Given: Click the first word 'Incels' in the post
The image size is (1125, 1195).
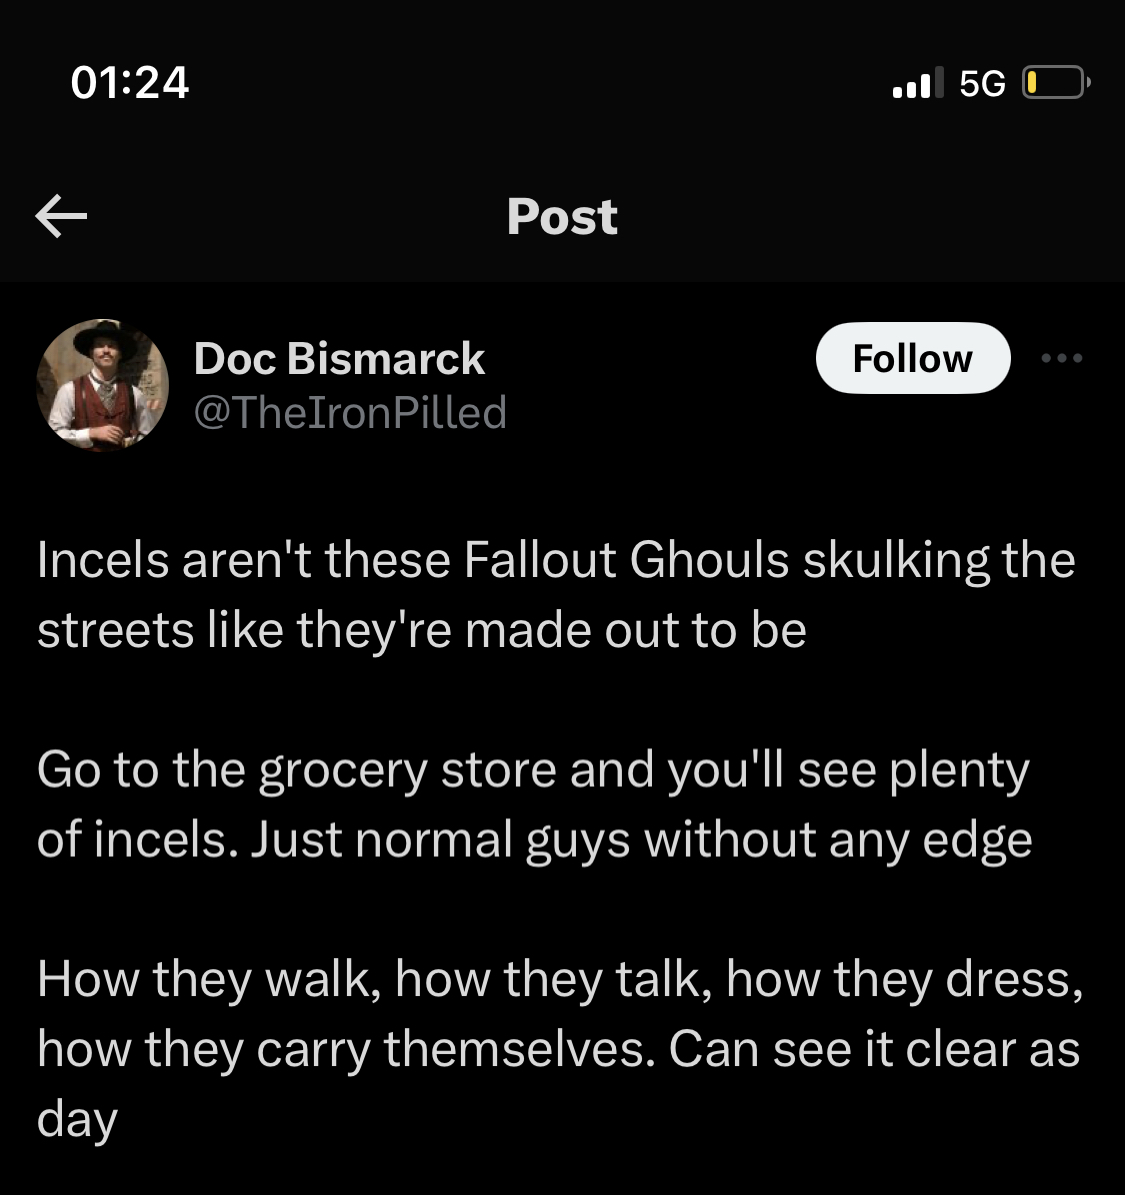Looking at the screenshot, I should [103, 560].
